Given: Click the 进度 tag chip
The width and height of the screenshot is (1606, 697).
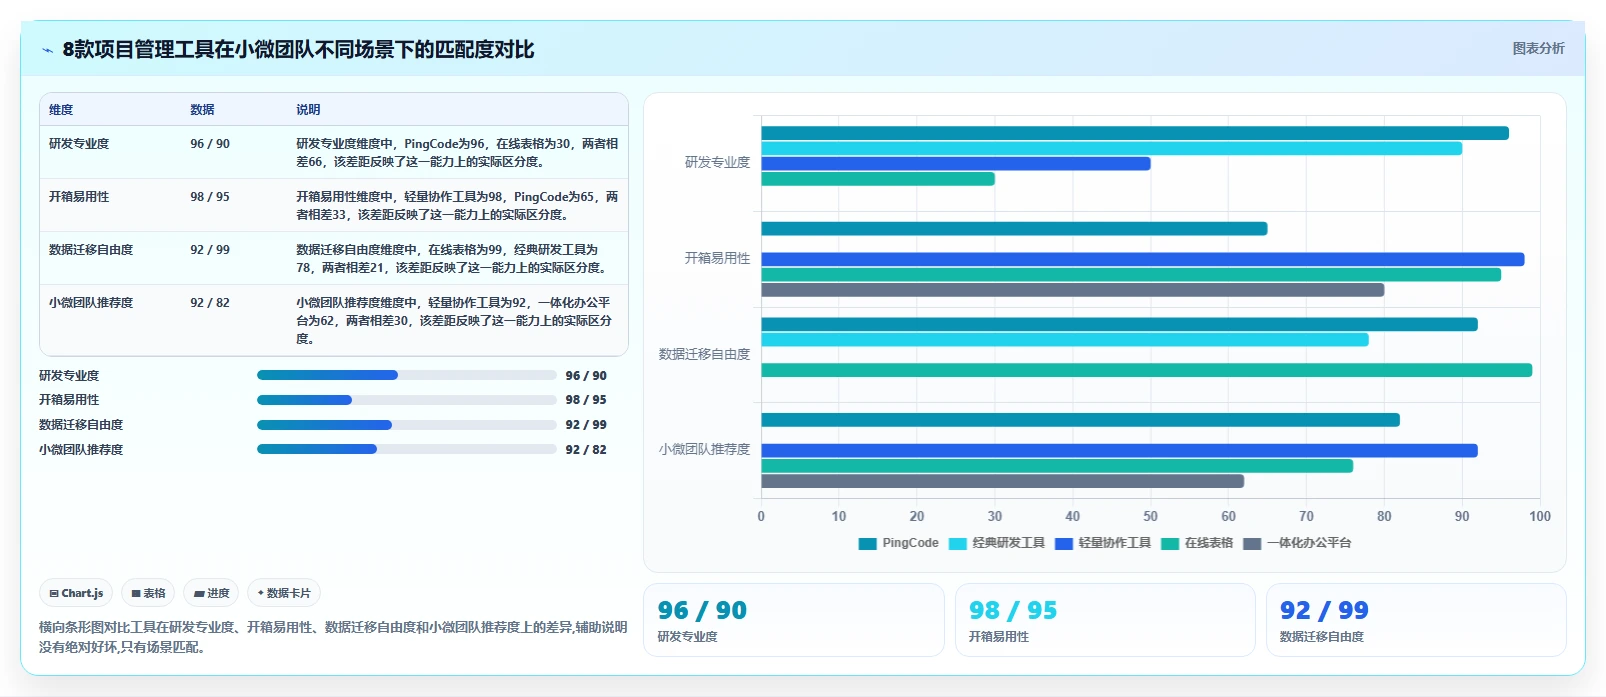Looking at the screenshot, I should (x=212, y=593).
